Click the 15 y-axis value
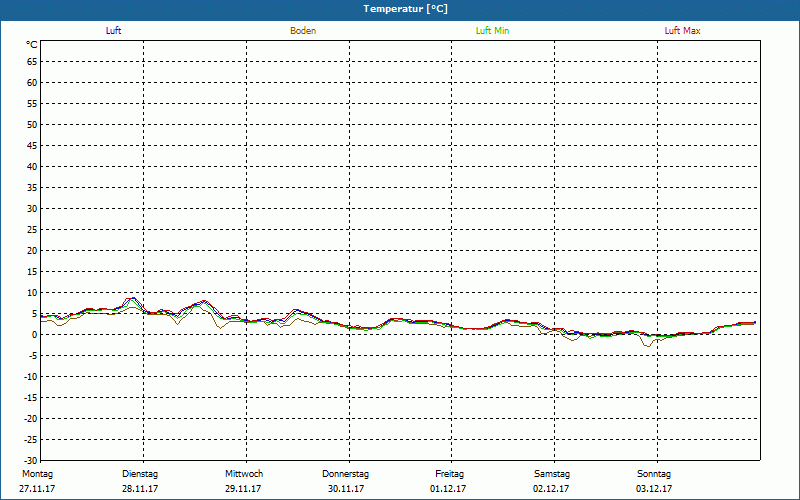This screenshot has height=500, width=800. tap(32, 272)
